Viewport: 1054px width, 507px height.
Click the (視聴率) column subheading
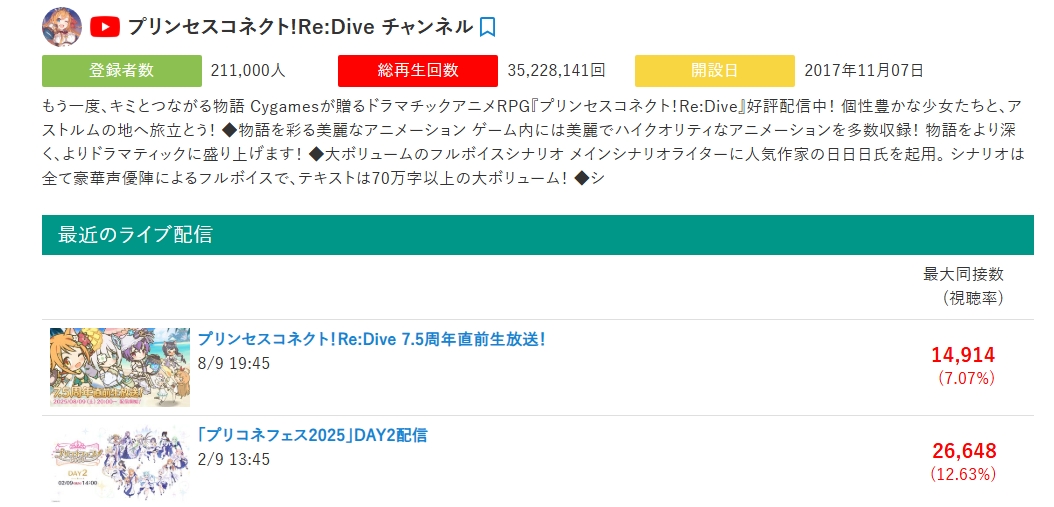pyautogui.click(x=973, y=298)
